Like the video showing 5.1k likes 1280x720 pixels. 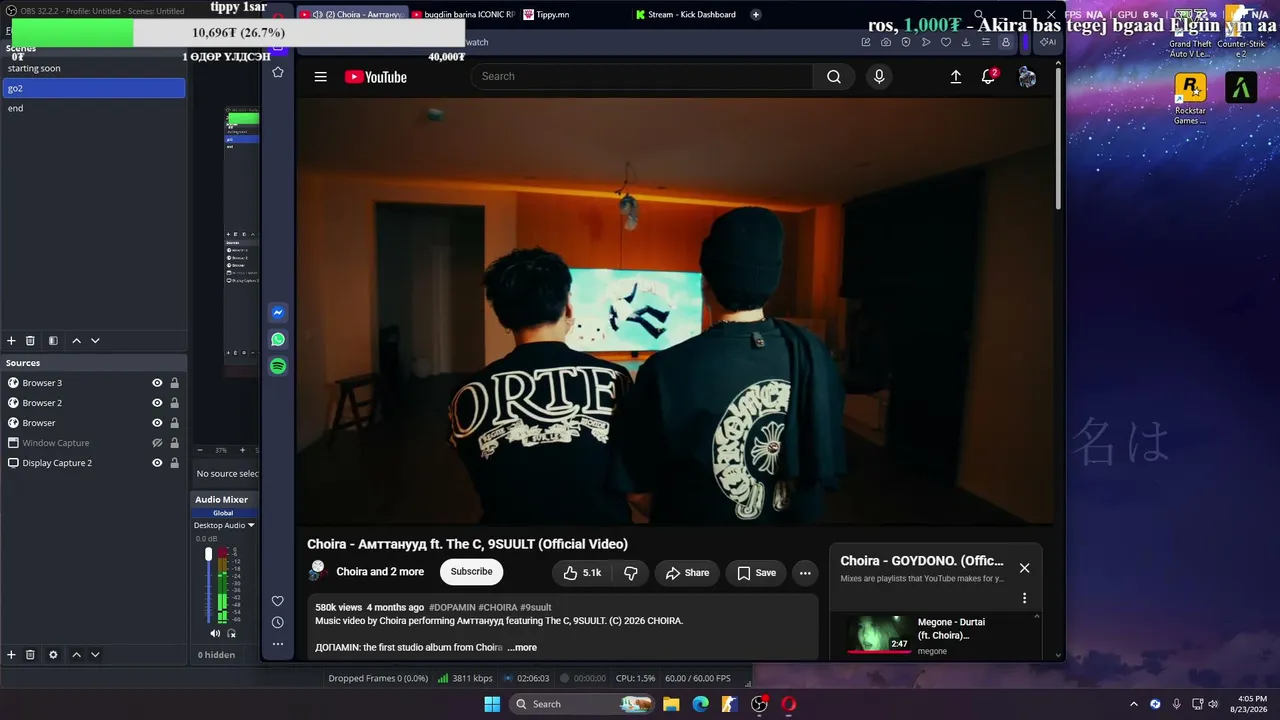point(581,573)
